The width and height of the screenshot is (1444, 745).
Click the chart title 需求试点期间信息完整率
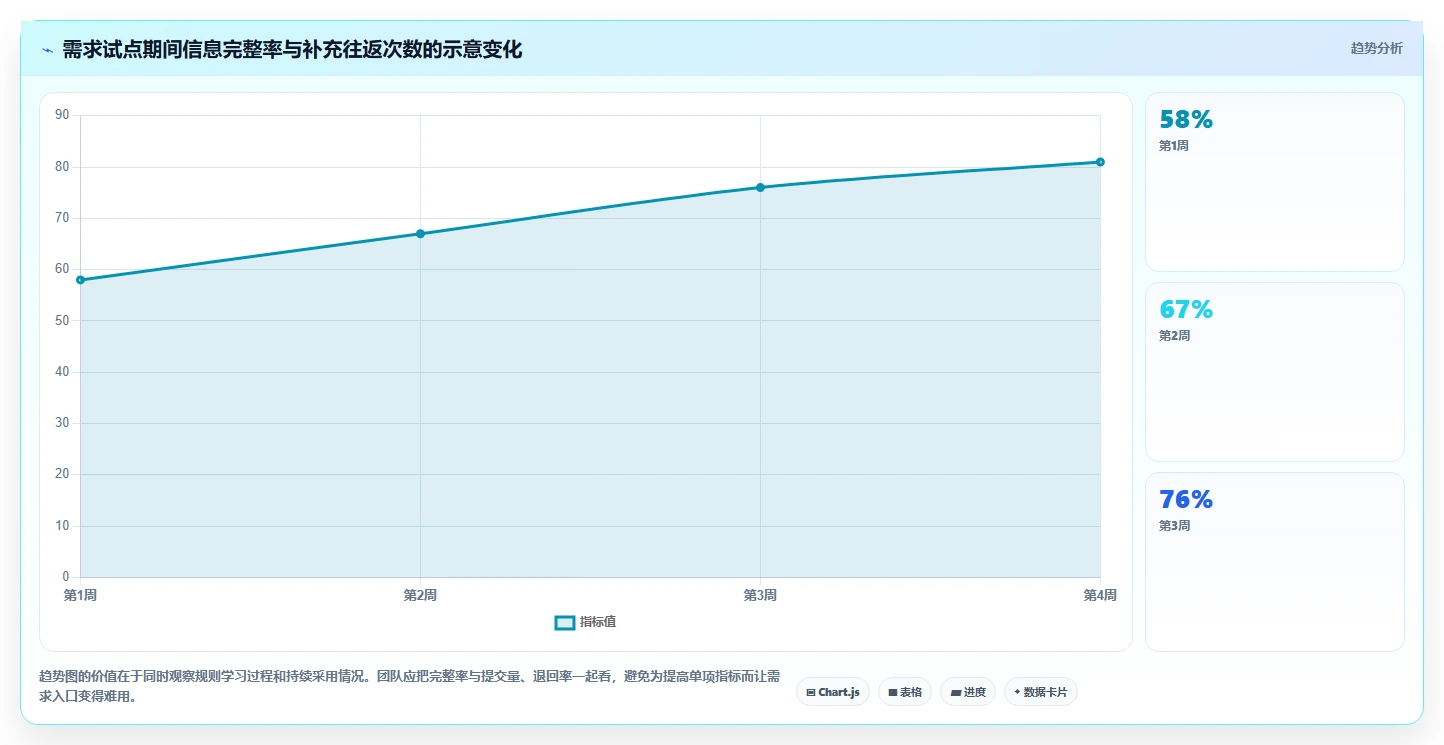click(292, 50)
